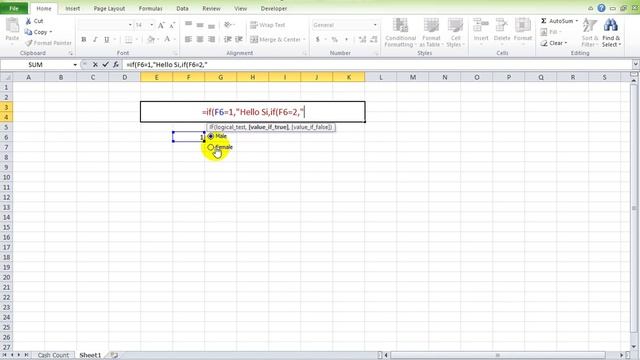Switch to the Developer tab

point(274,9)
